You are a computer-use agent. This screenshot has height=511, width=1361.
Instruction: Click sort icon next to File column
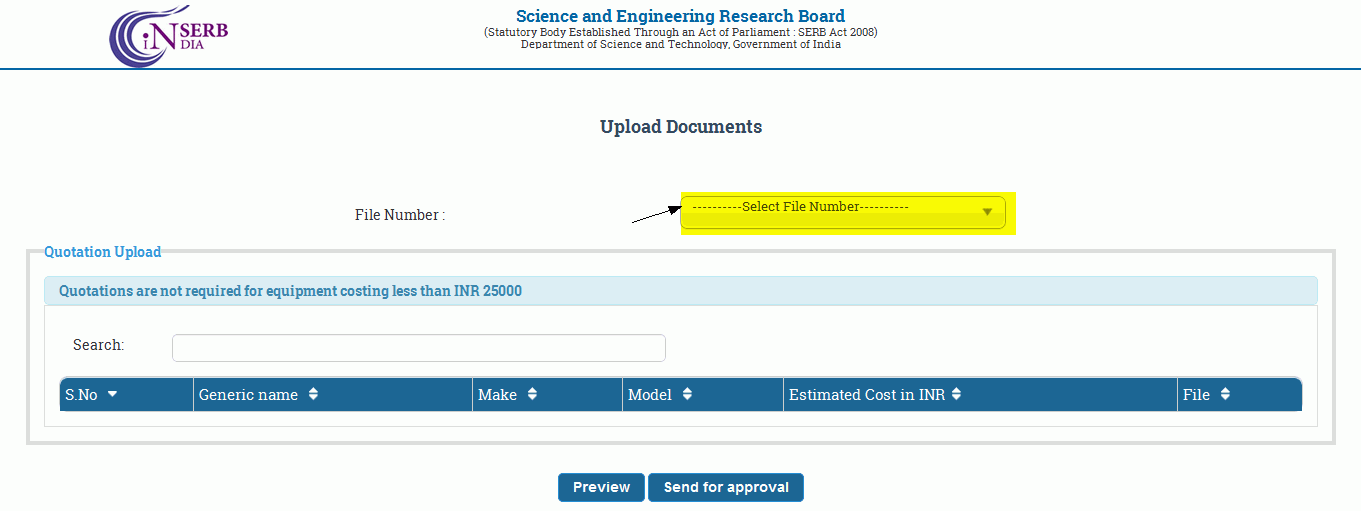point(1225,395)
